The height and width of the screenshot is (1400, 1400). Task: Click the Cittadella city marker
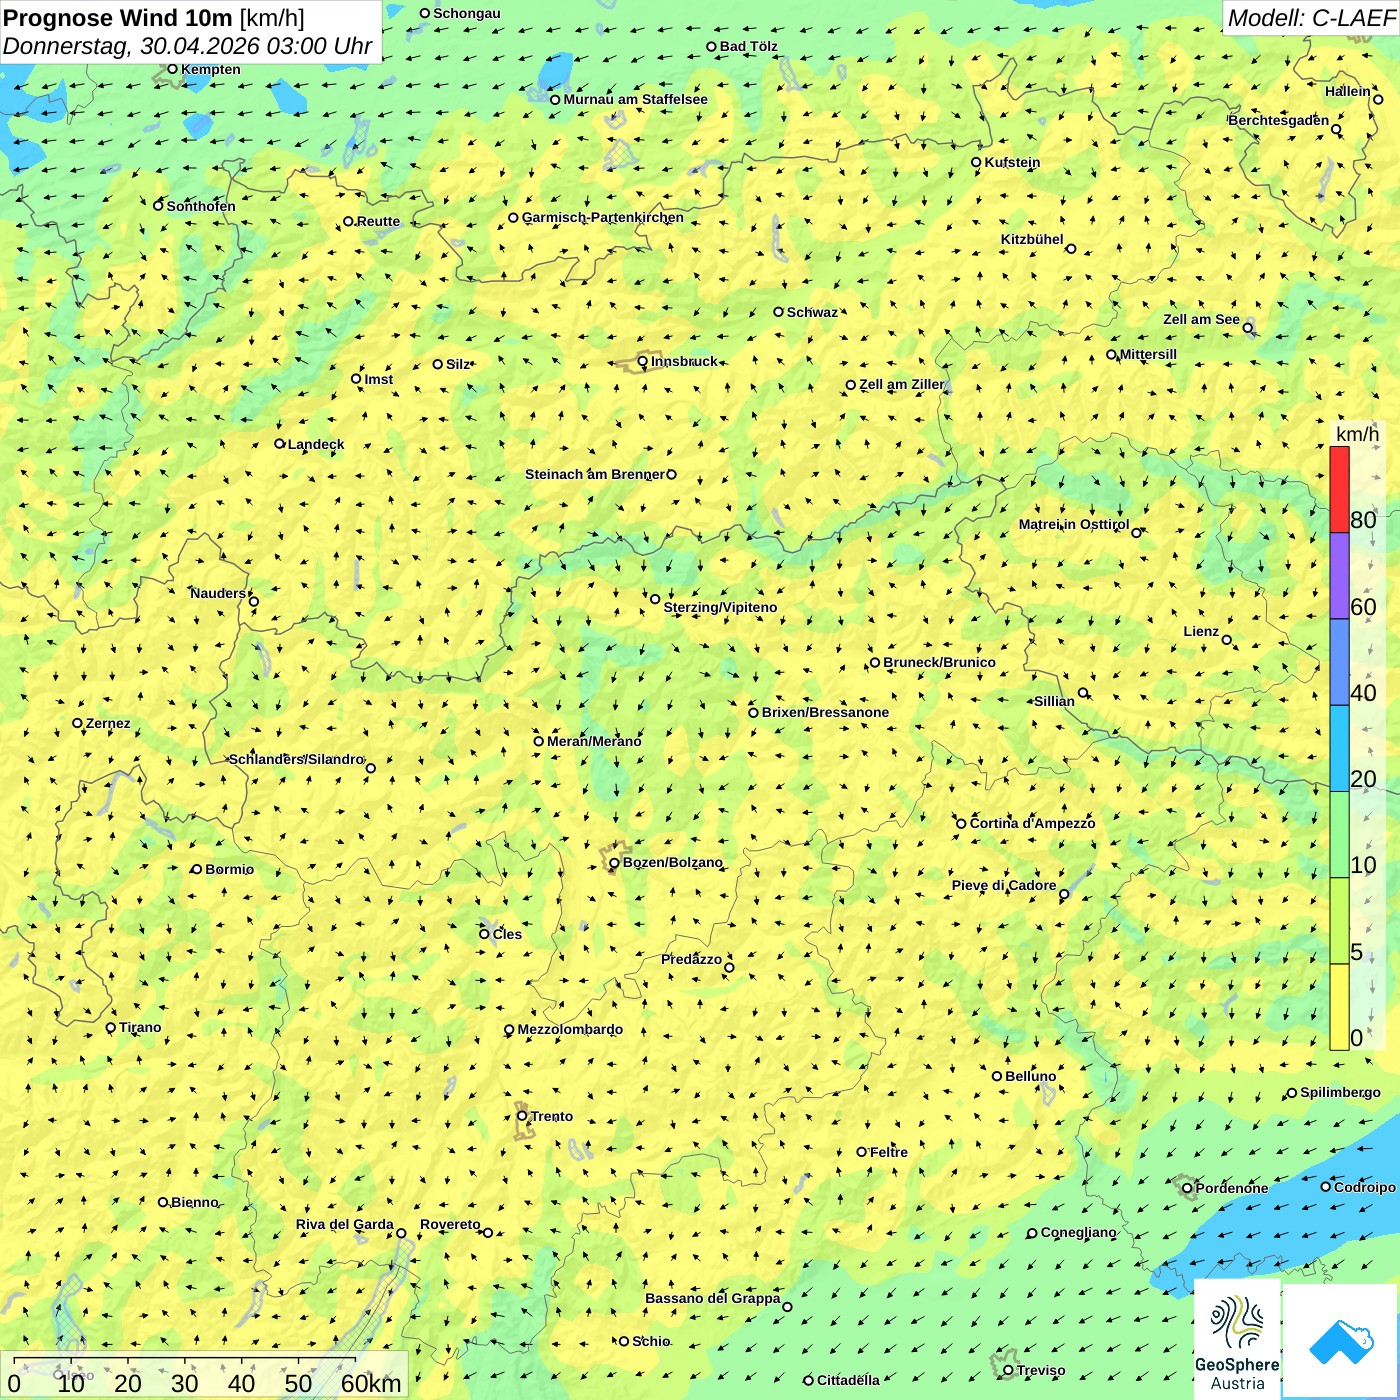click(808, 1380)
